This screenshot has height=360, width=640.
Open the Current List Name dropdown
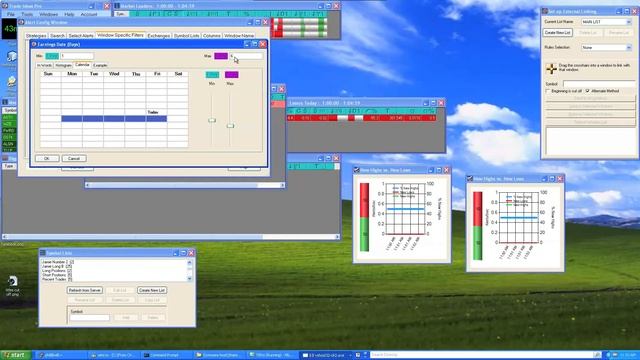point(607,22)
